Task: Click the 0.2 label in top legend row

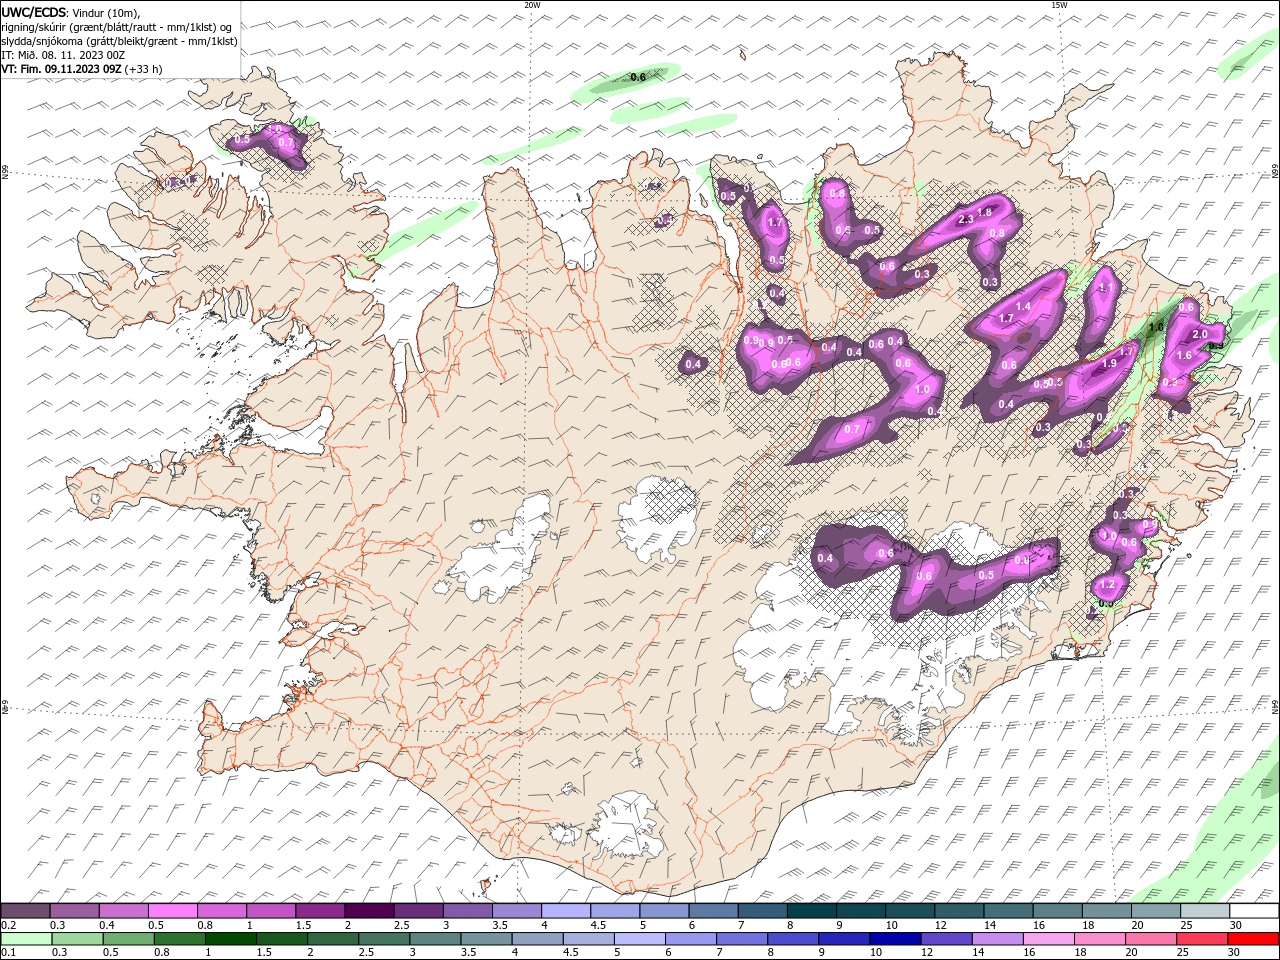Action: (x=9, y=925)
